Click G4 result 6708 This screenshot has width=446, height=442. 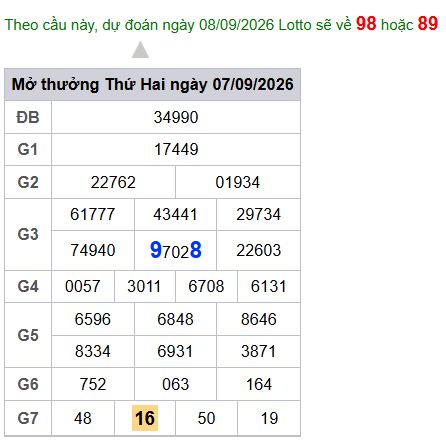(x=206, y=286)
